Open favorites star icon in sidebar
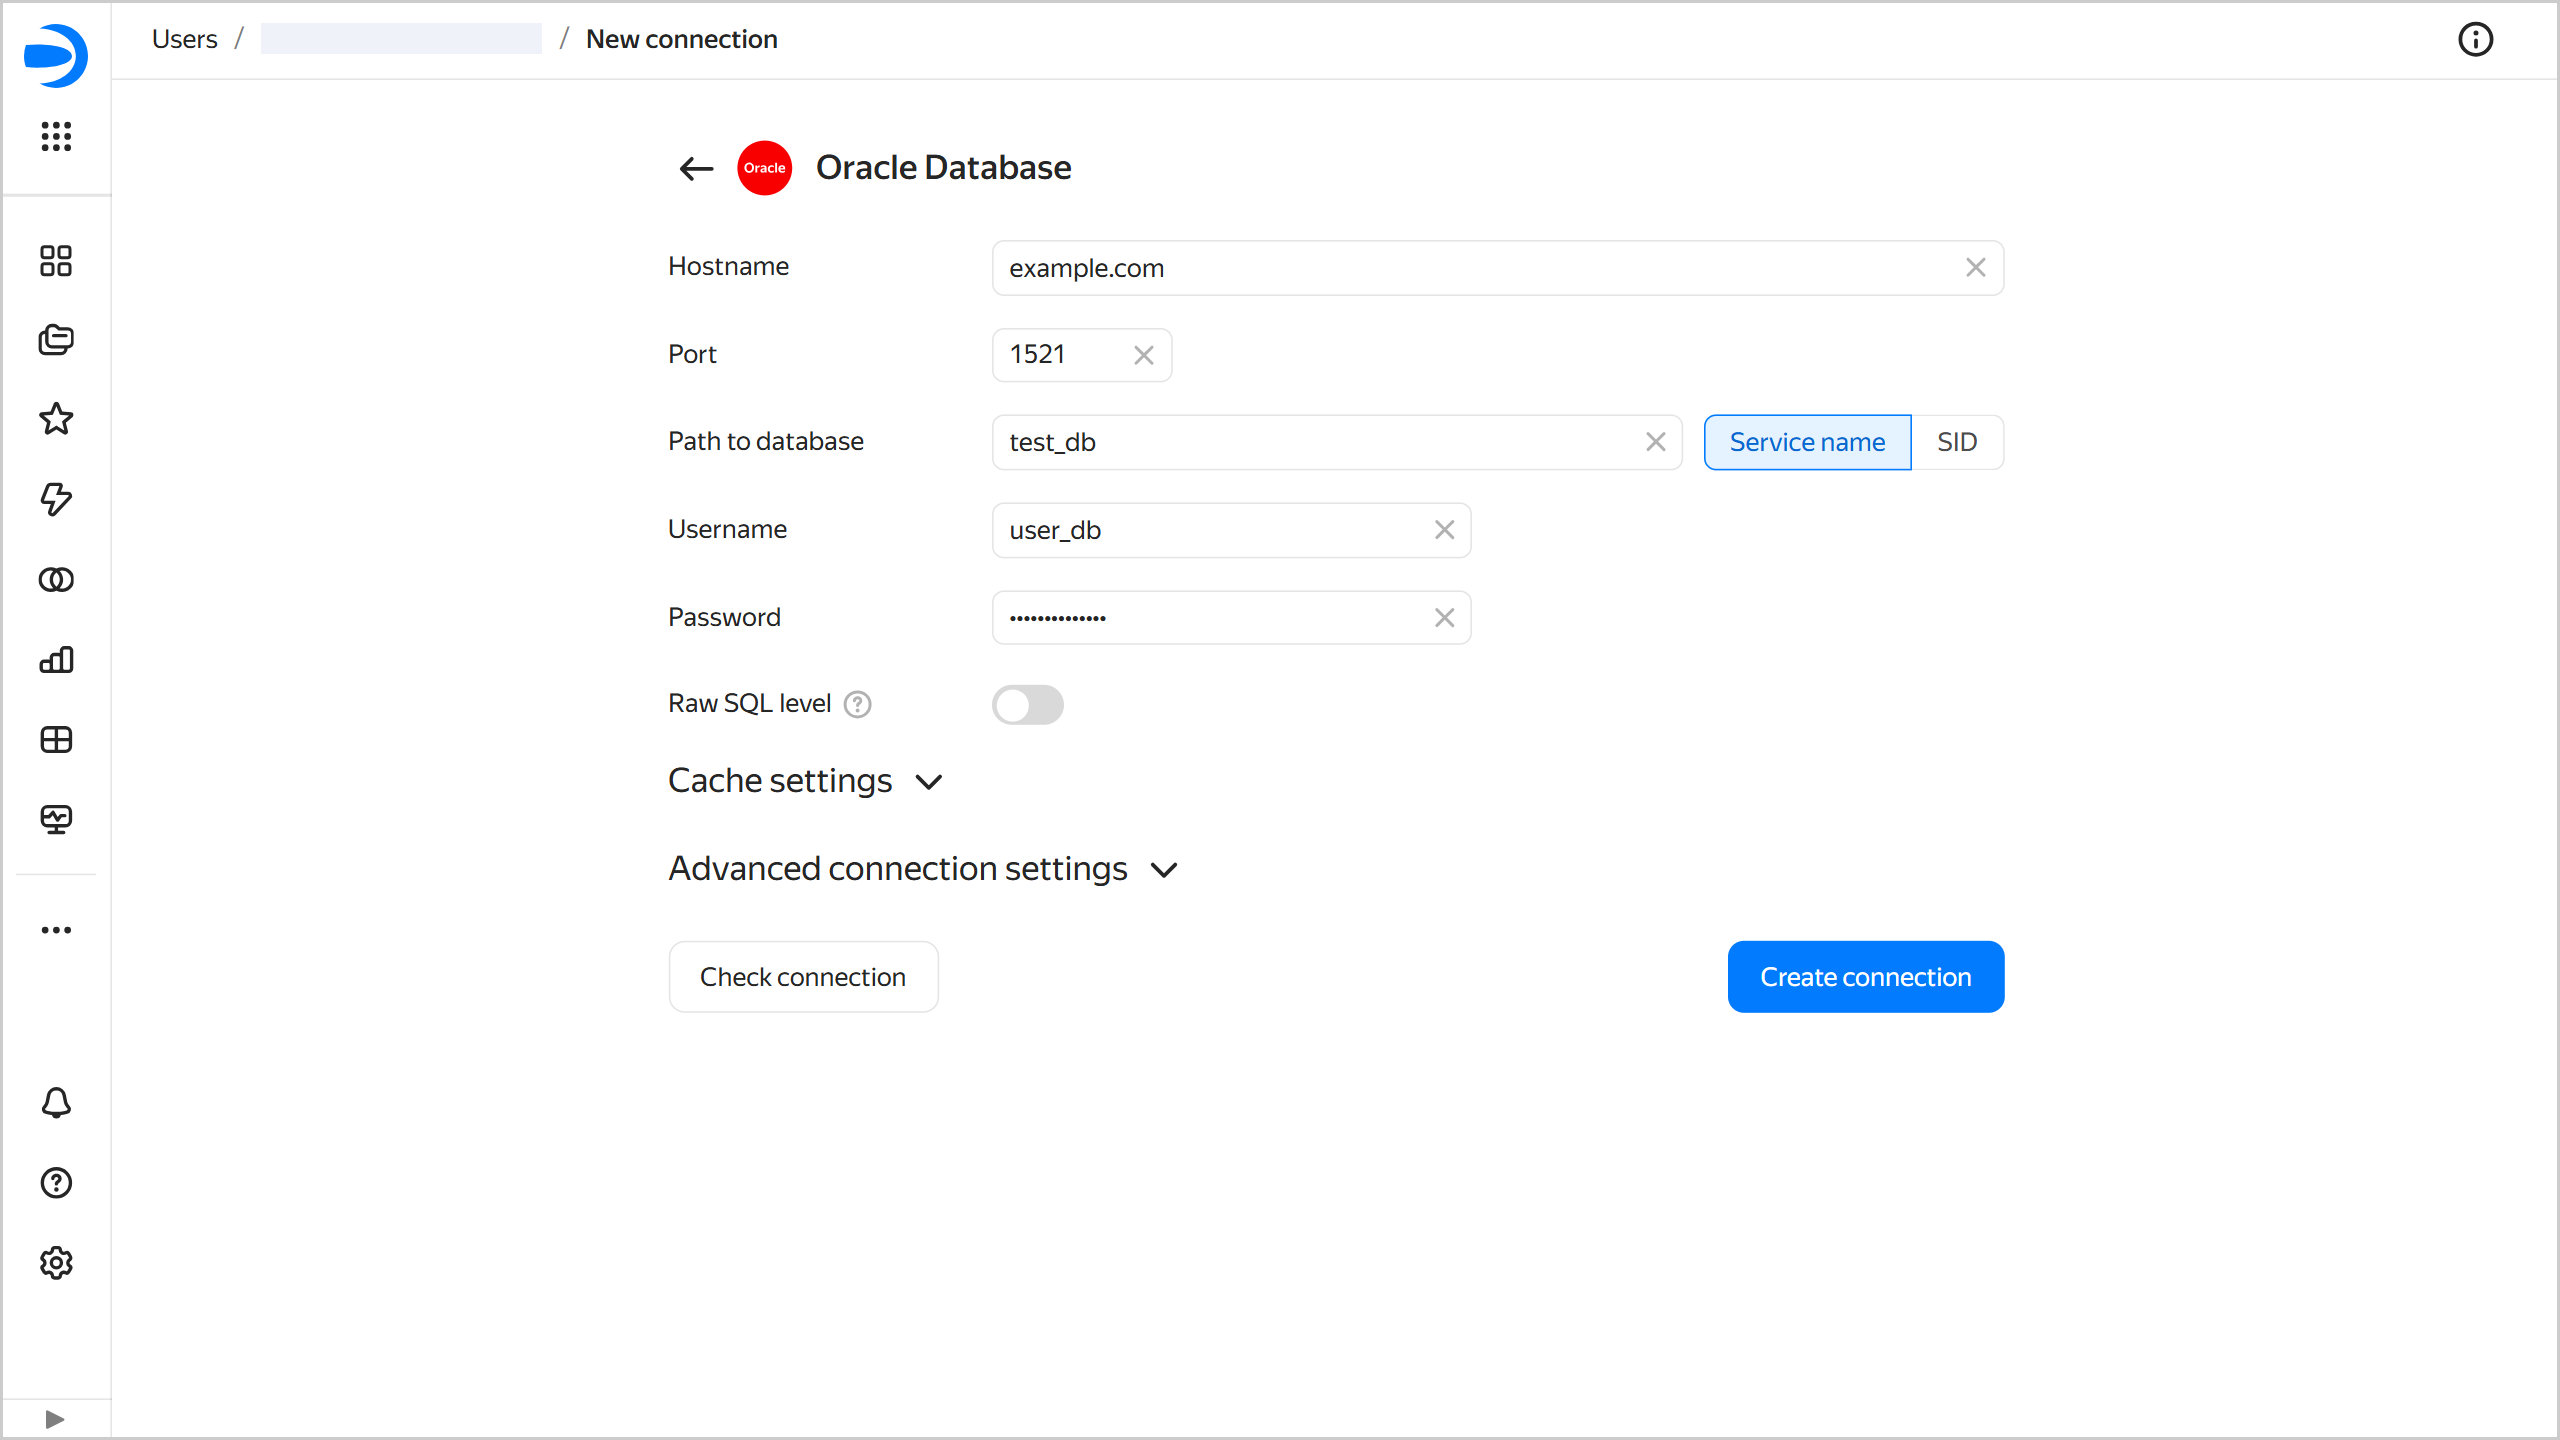The width and height of the screenshot is (2560, 1440). pos(56,419)
